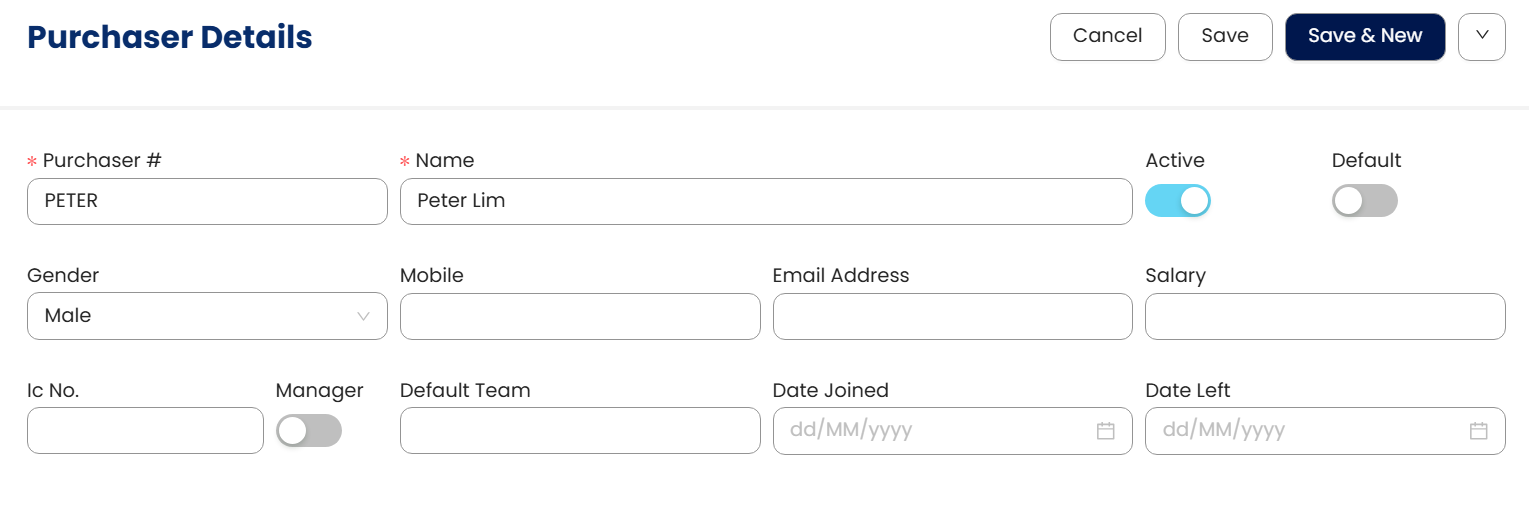The width and height of the screenshot is (1529, 517).
Task: Toggle the Active switch off
Action: (1177, 201)
